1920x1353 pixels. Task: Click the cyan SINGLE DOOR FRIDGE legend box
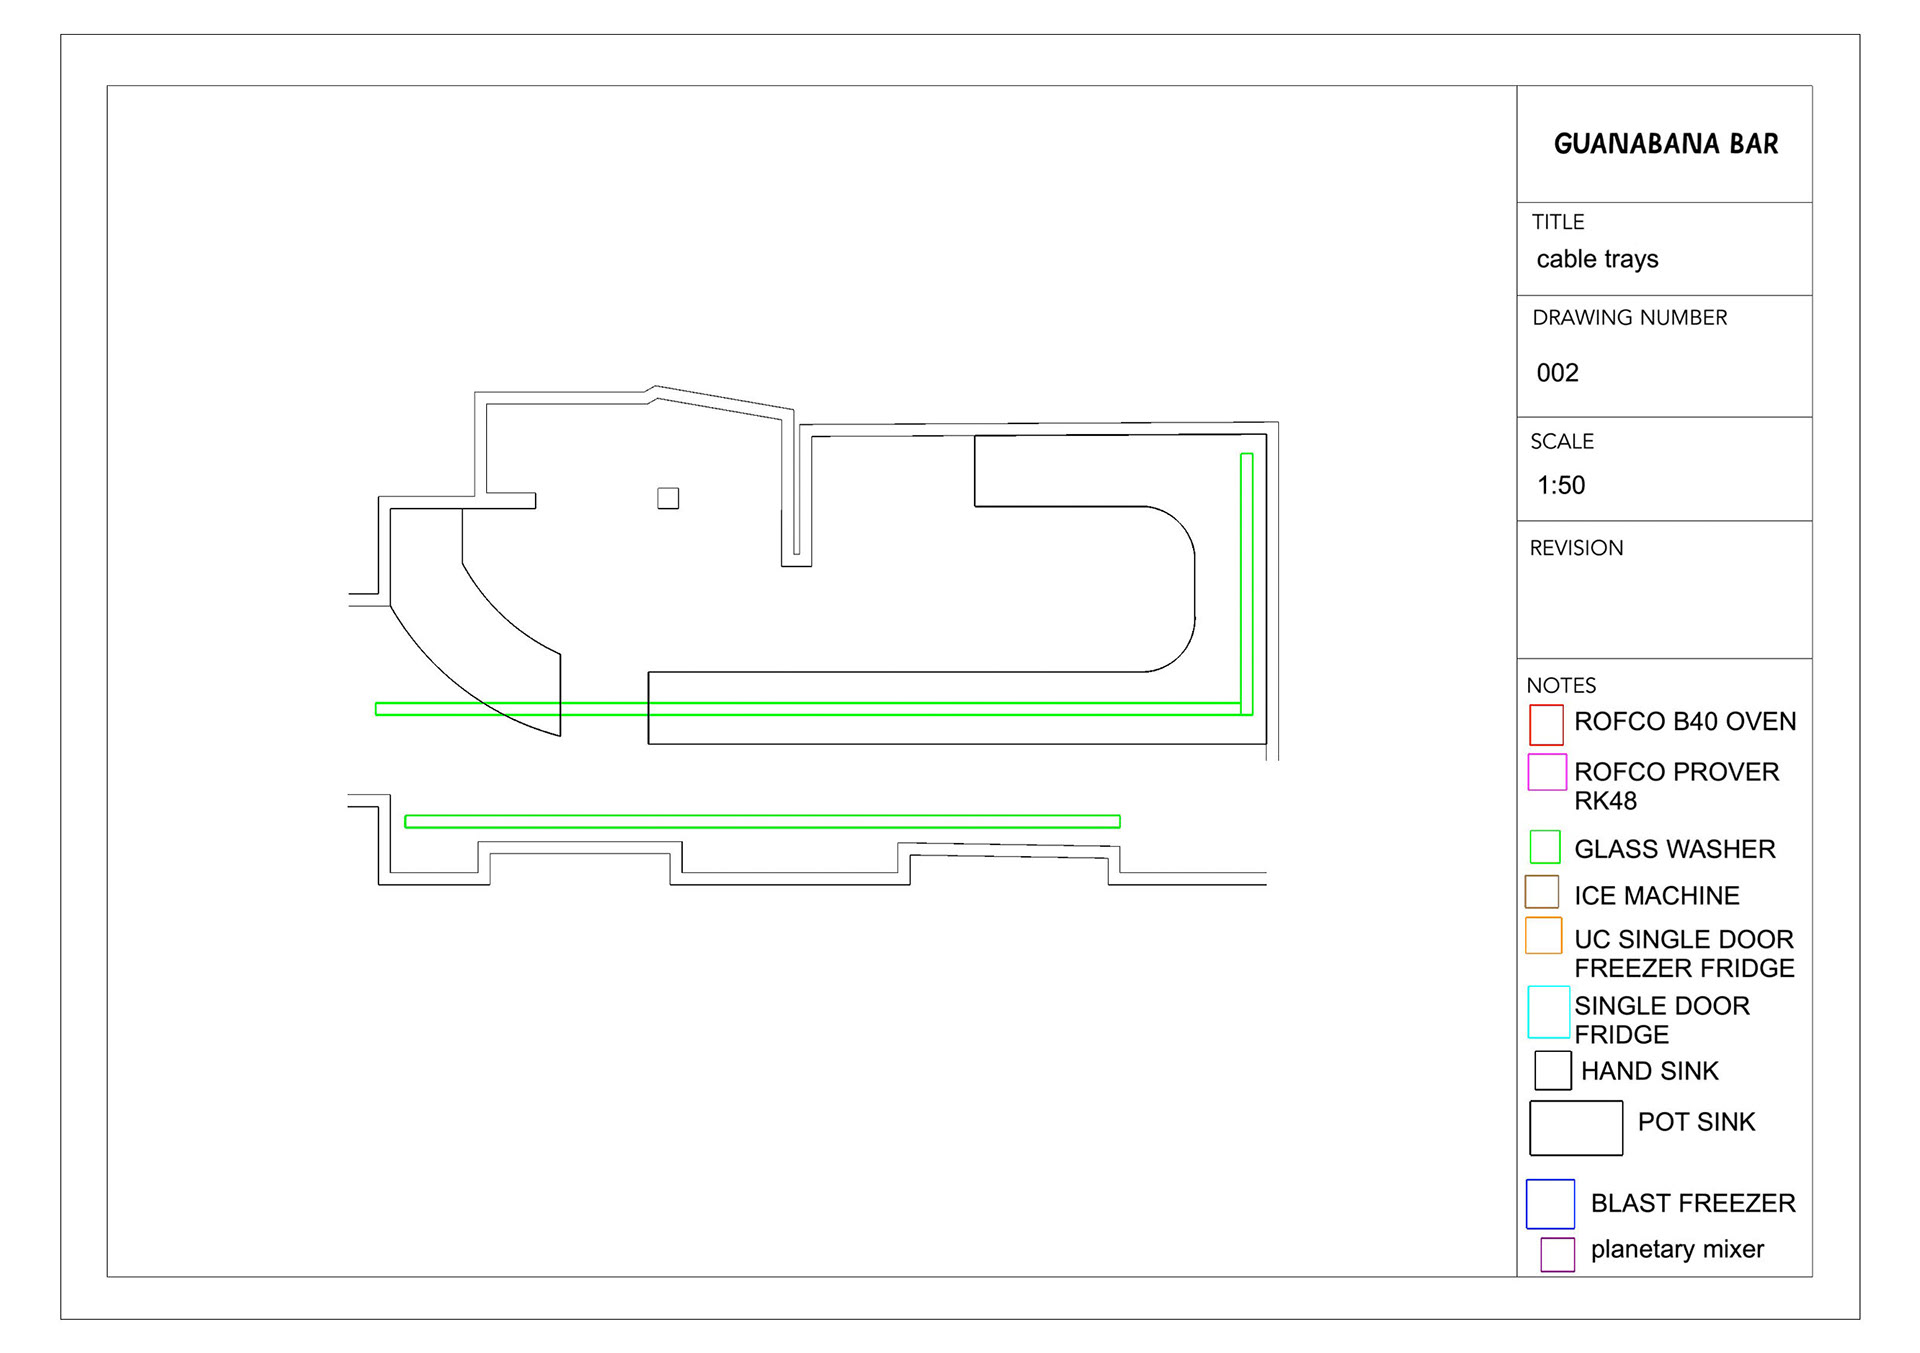click(x=1547, y=1012)
